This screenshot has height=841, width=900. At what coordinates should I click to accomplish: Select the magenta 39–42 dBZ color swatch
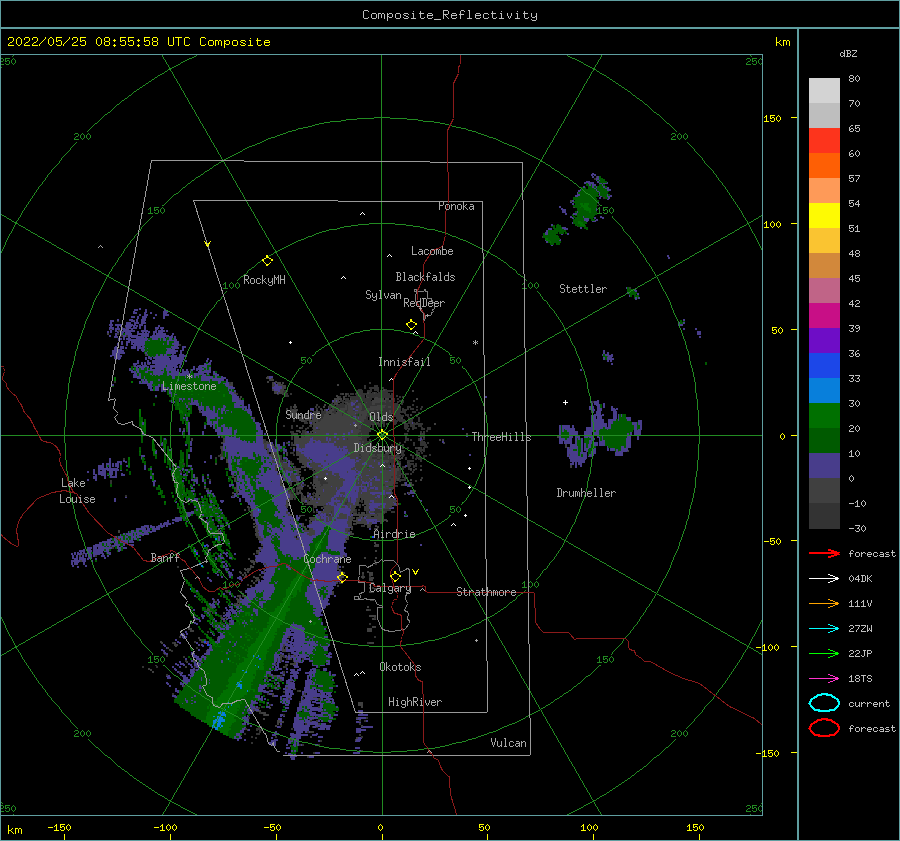pyautogui.click(x=824, y=316)
